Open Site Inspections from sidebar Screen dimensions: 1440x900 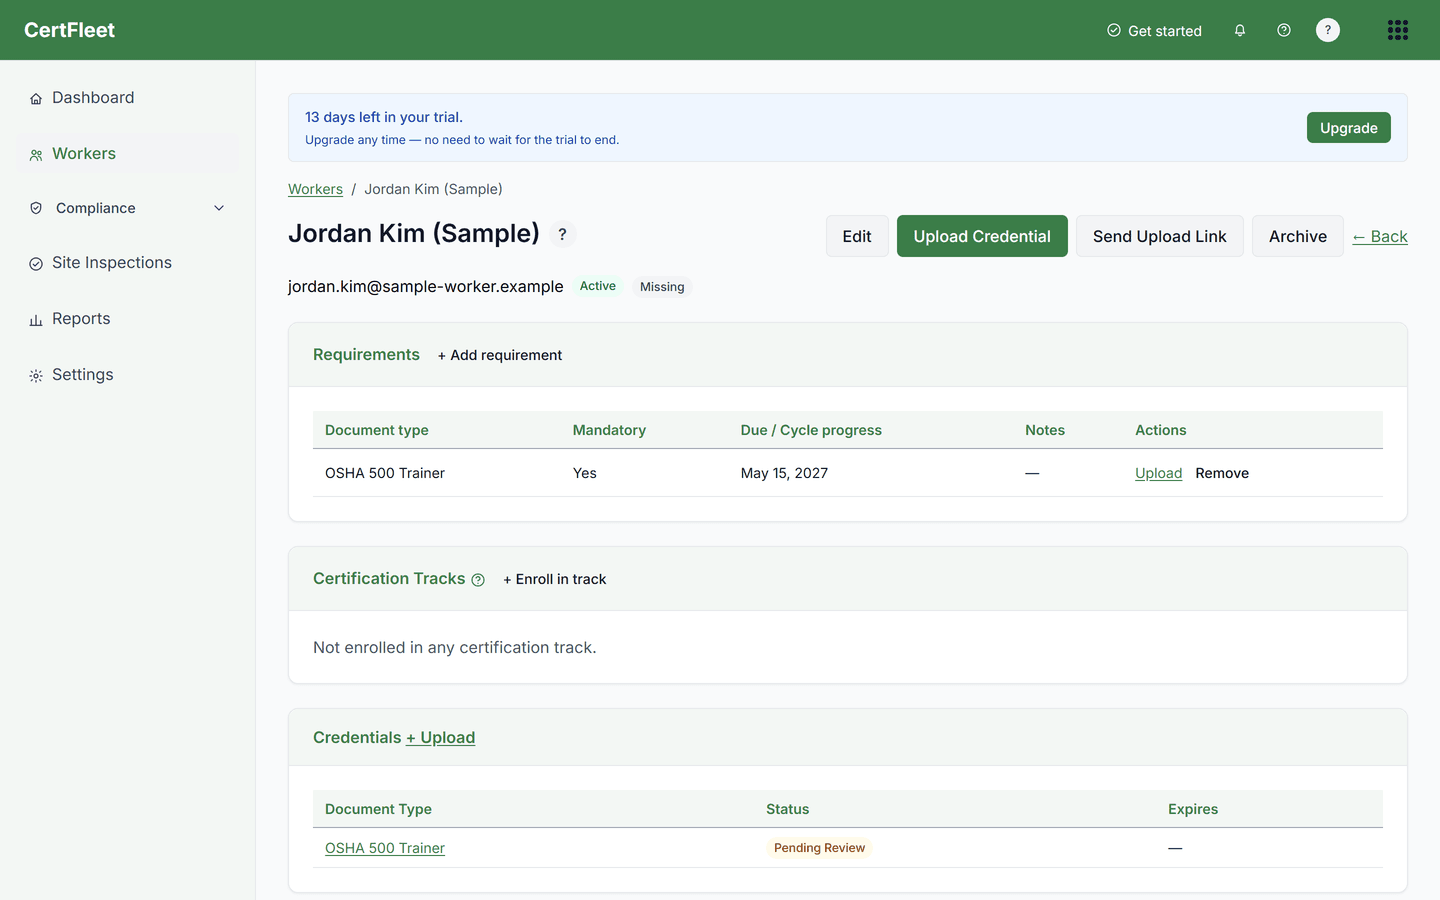tap(112, 262)
